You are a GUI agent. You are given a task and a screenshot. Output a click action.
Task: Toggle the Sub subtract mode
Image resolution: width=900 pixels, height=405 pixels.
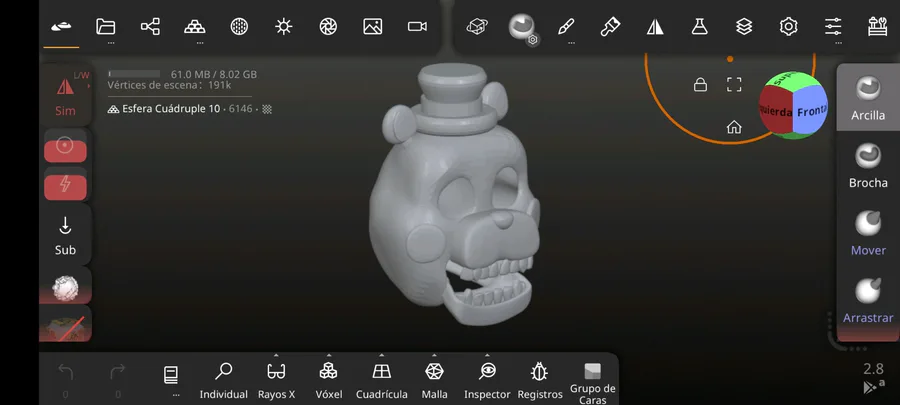(65, 235)
